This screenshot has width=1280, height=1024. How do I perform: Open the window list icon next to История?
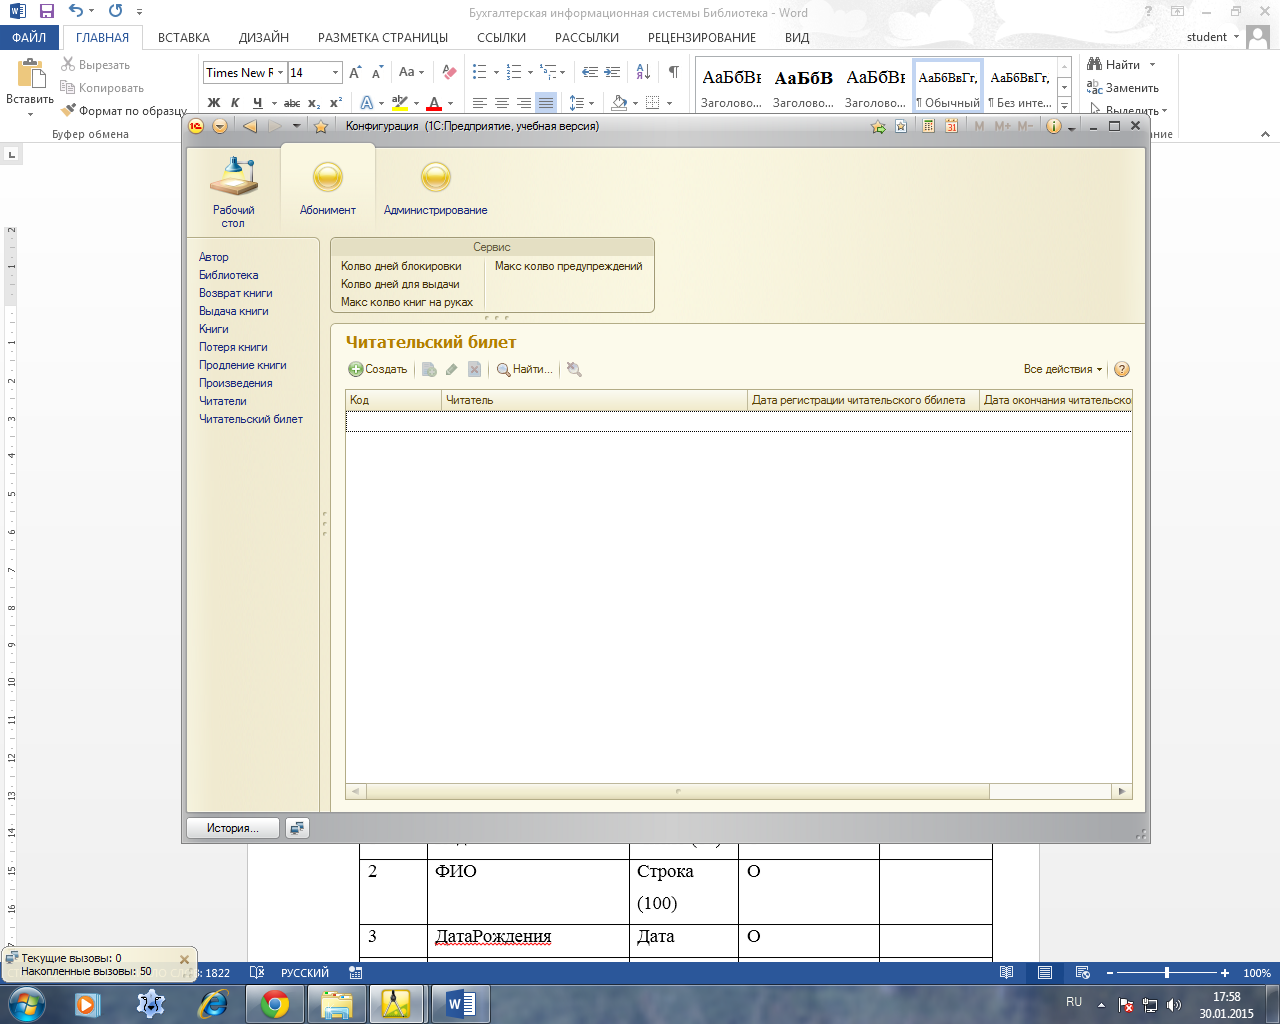pos(297,828)
